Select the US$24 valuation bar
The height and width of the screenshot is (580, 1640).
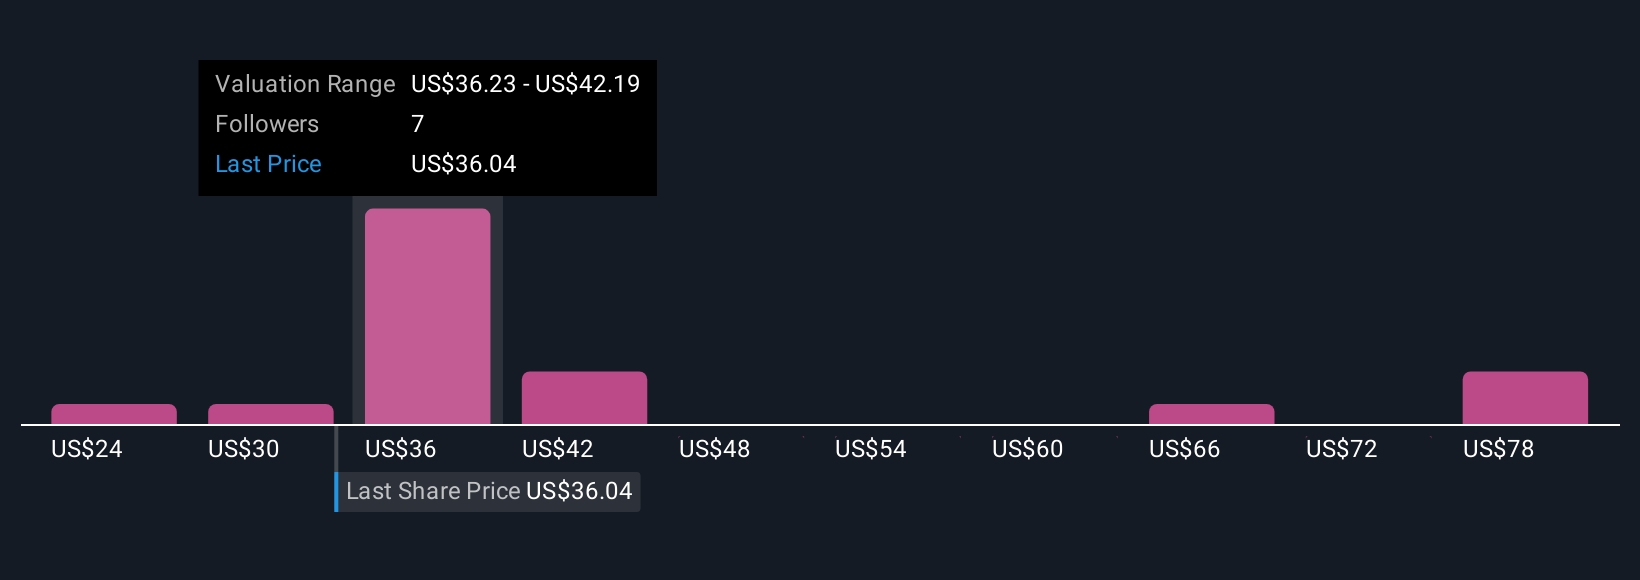point(114,414)
